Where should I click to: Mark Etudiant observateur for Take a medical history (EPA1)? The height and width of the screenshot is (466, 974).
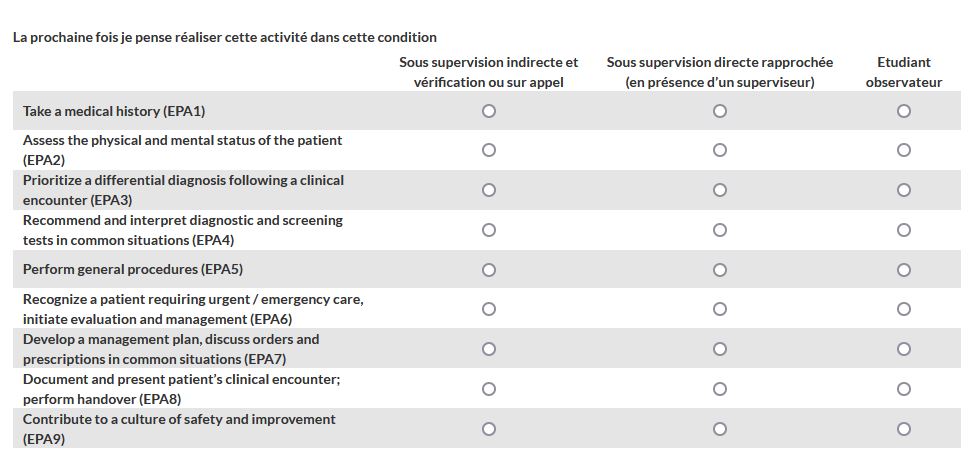coord(904,111)
